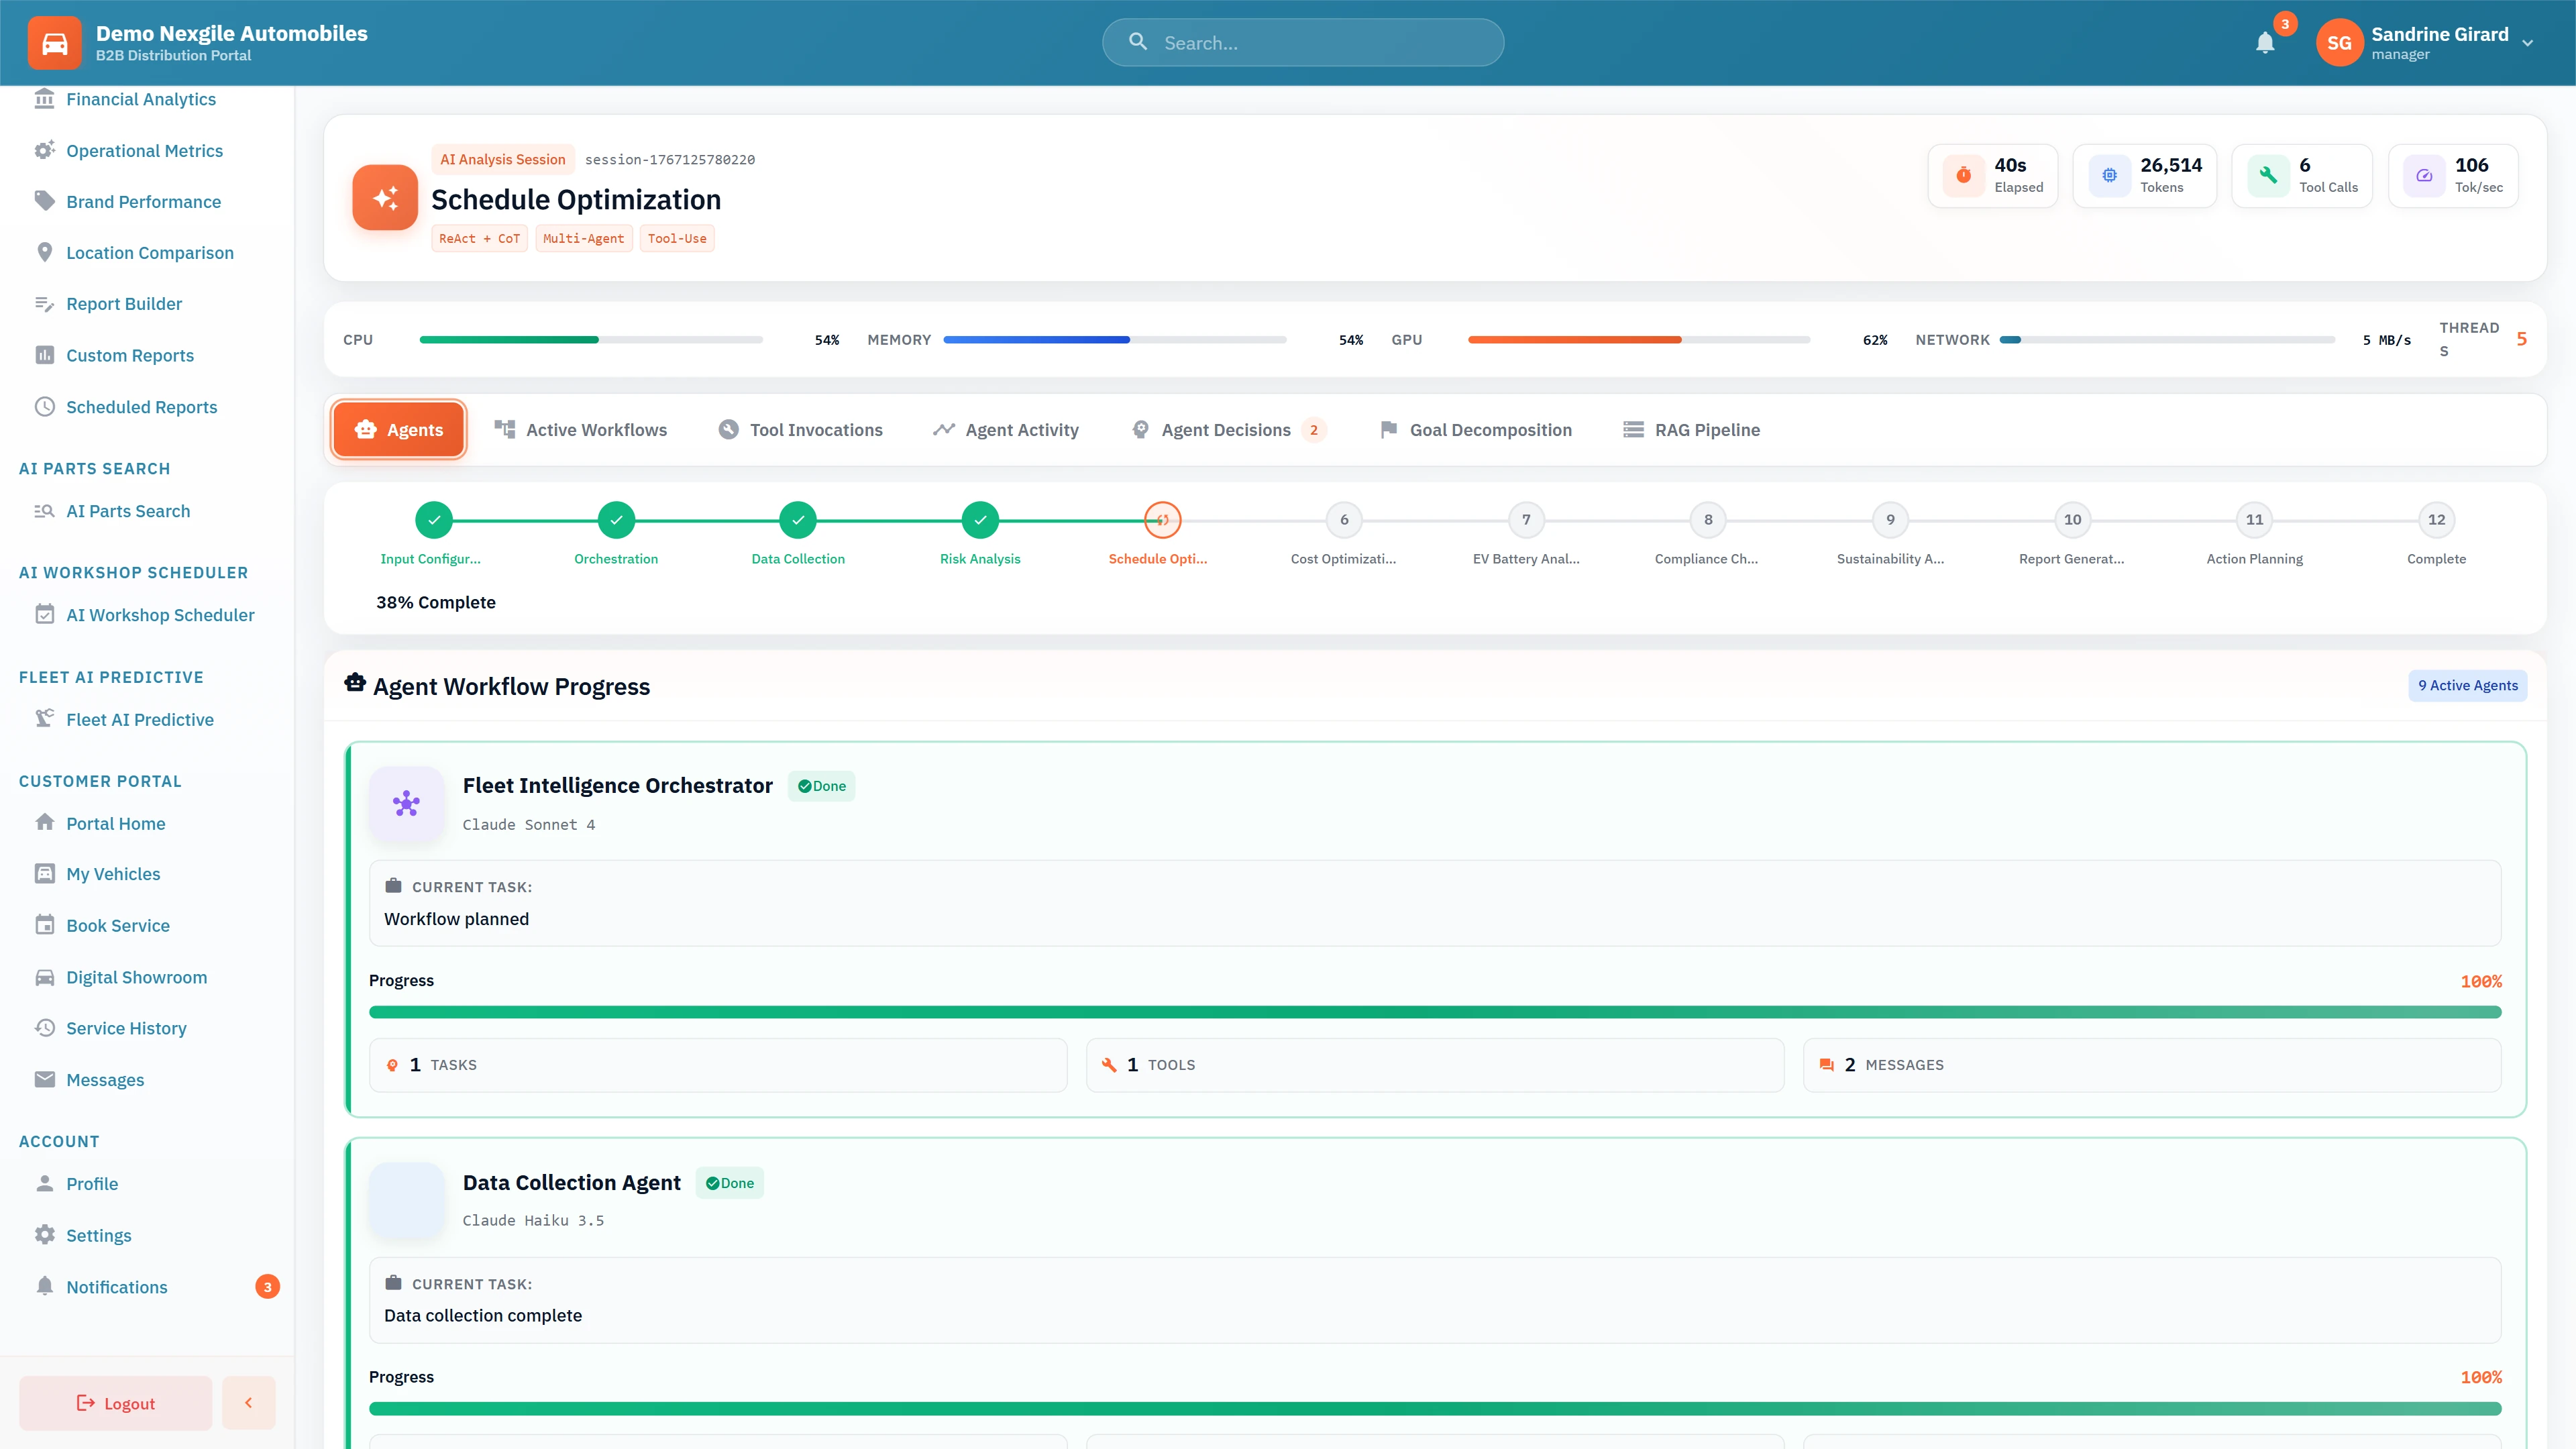Click the Logout button

(115, 1402)
